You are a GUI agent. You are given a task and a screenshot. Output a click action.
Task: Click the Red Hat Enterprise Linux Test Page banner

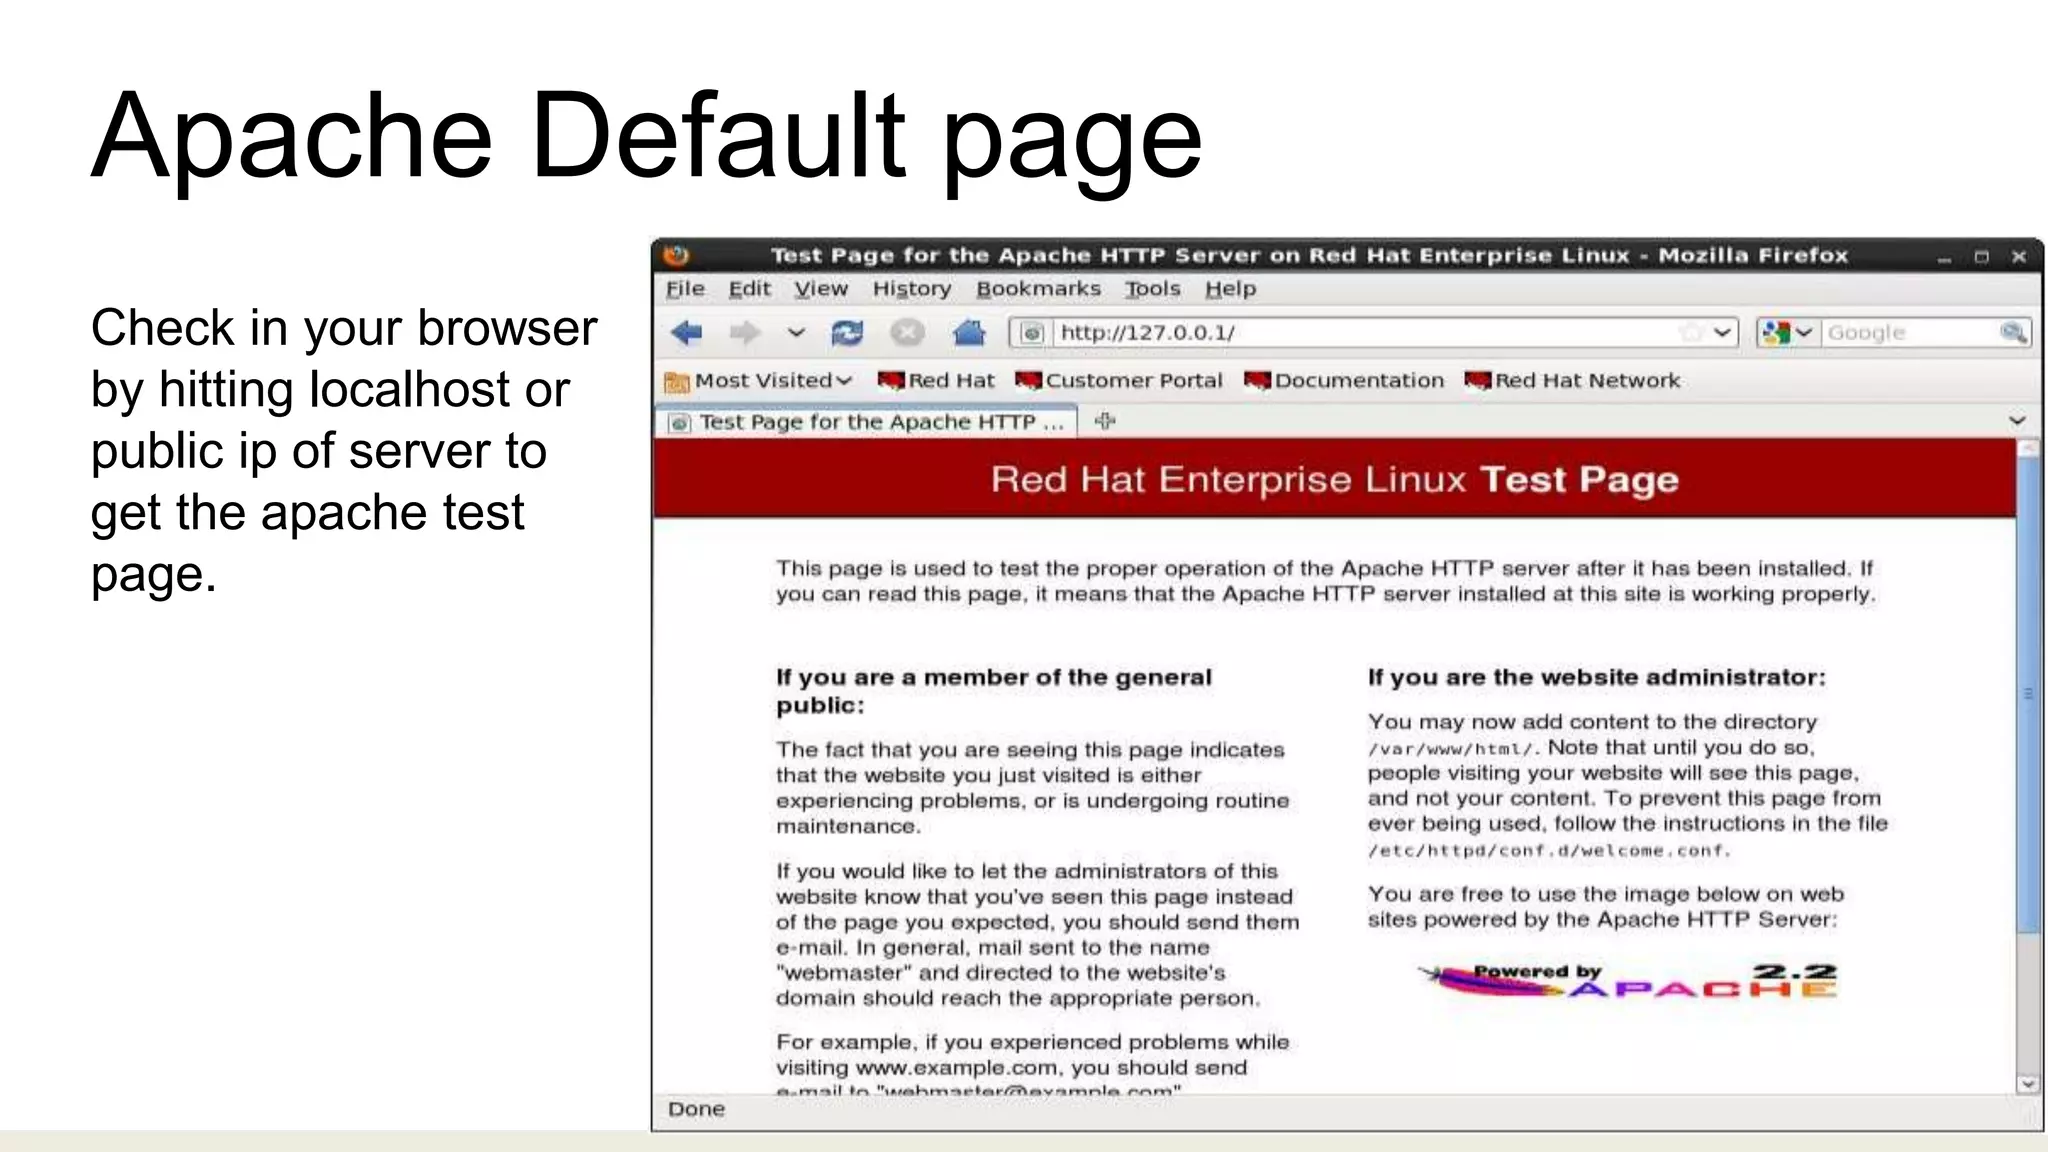[1334, 479]
